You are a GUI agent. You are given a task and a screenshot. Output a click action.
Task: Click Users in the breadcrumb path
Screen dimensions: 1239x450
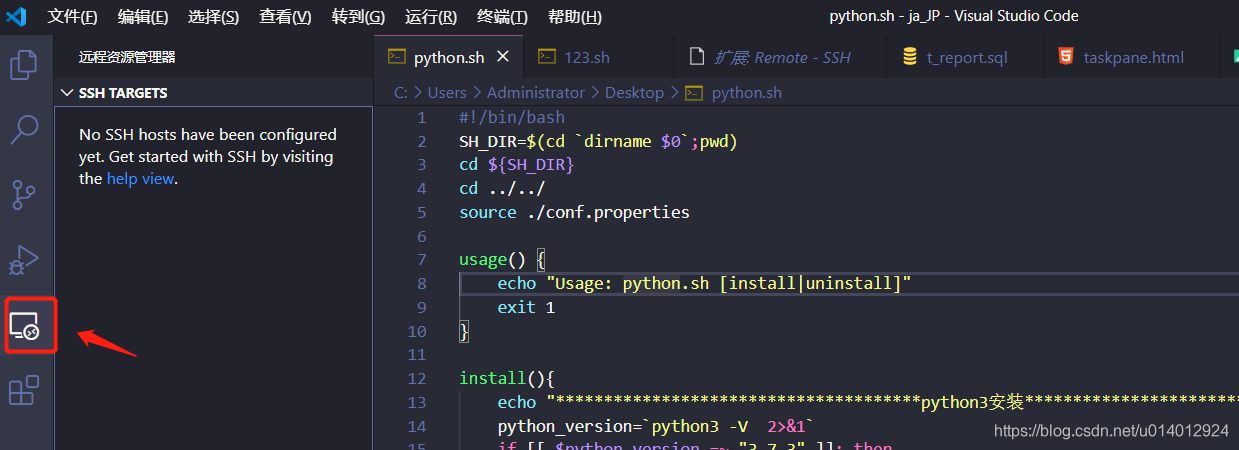(x=447, y=92)
